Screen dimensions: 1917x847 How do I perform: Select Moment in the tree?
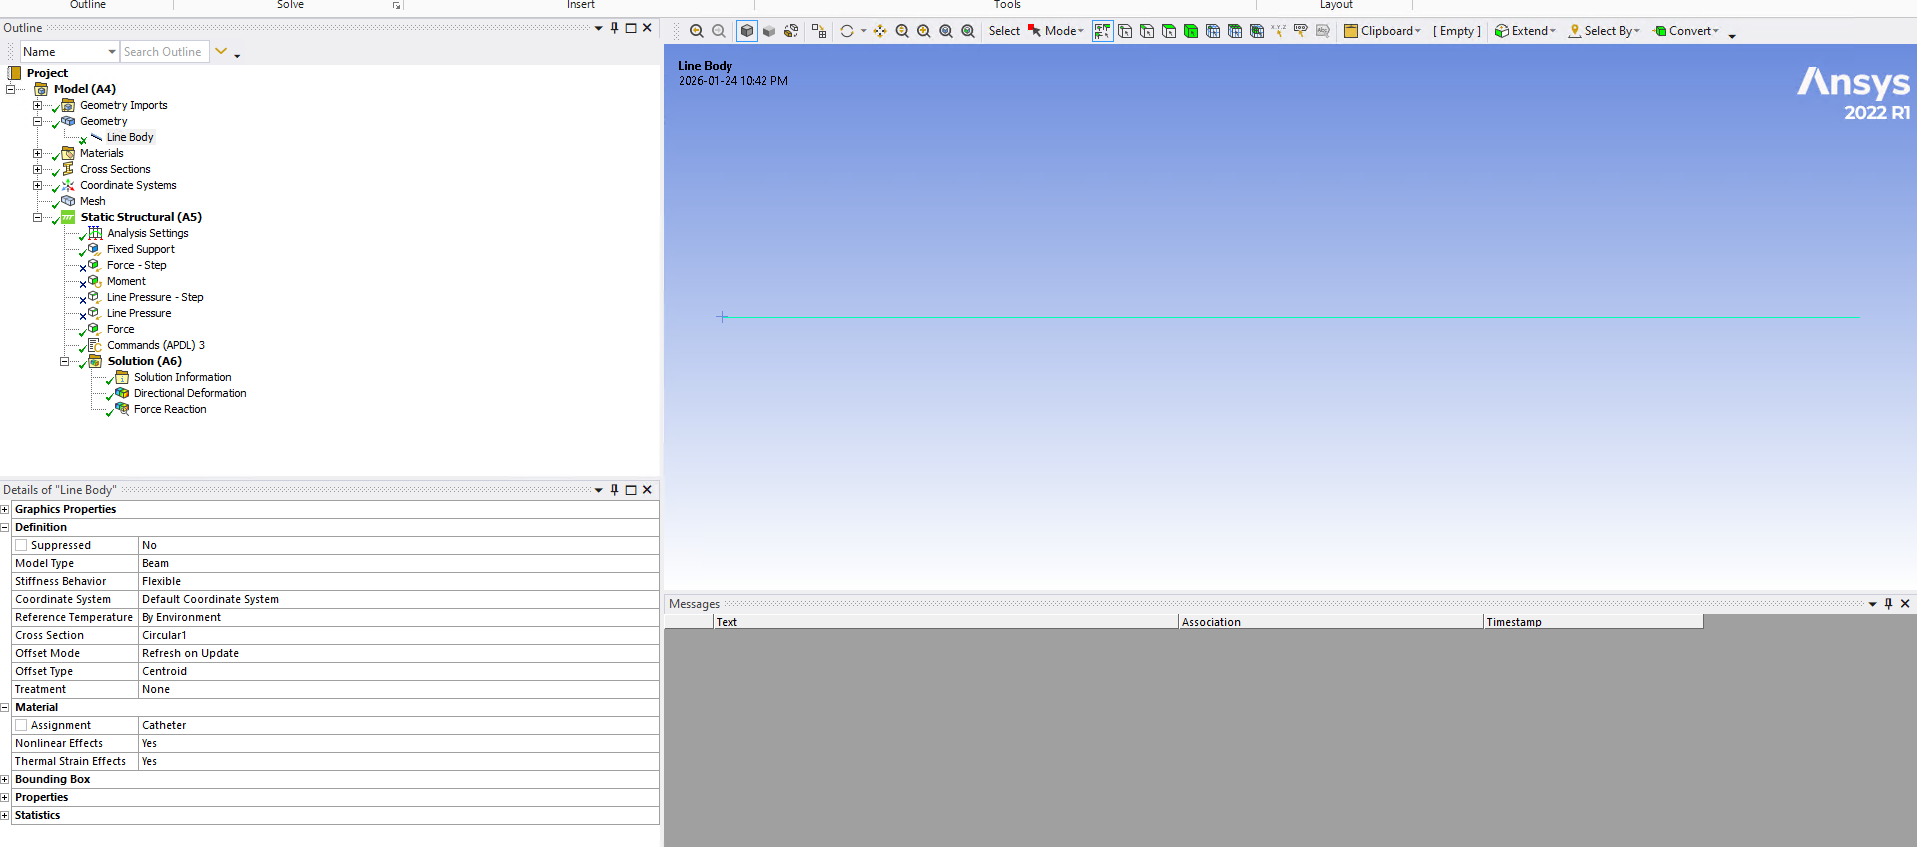click(126, 281)
